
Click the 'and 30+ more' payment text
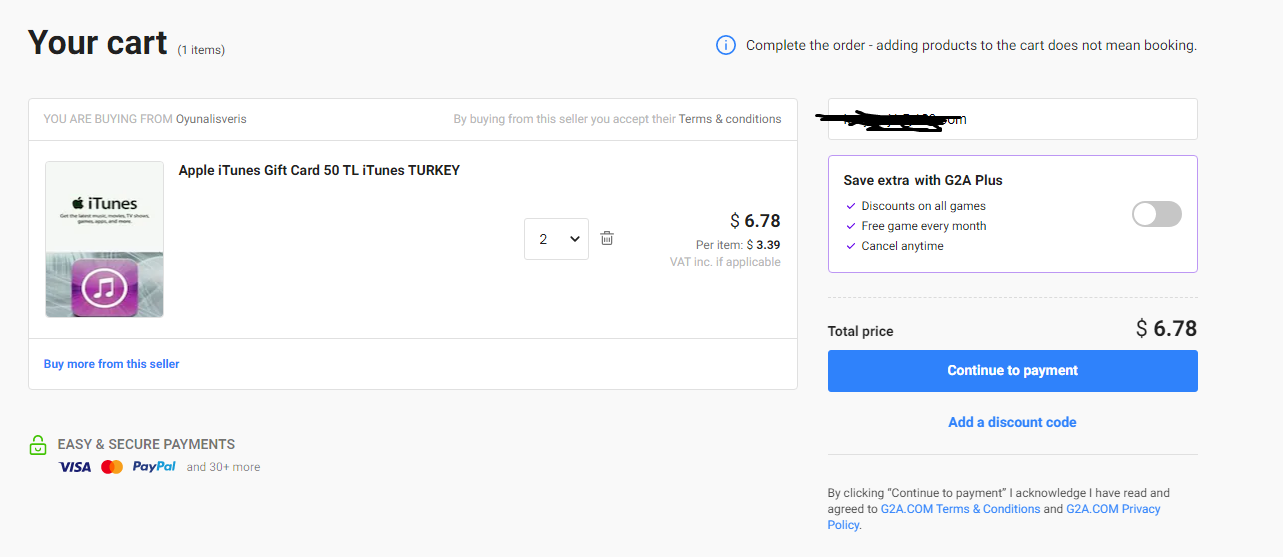pyautogui.click(x=223, y=467)
